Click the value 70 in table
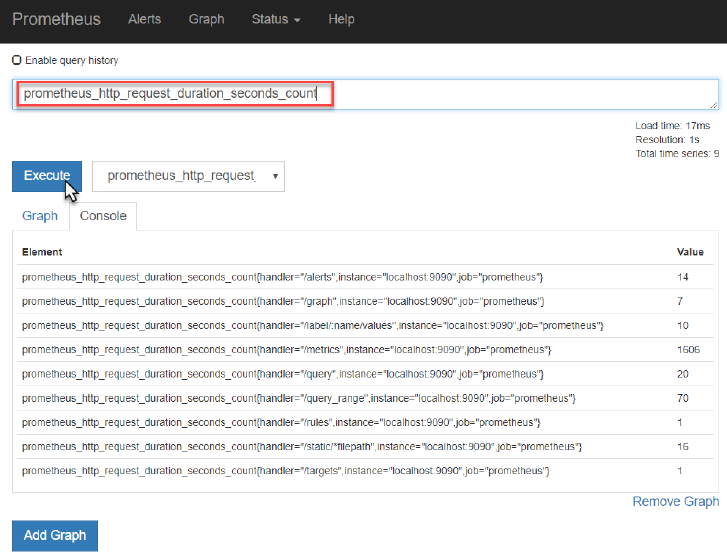This screenshot has width=727, height=554. click(x=682, y=398)
